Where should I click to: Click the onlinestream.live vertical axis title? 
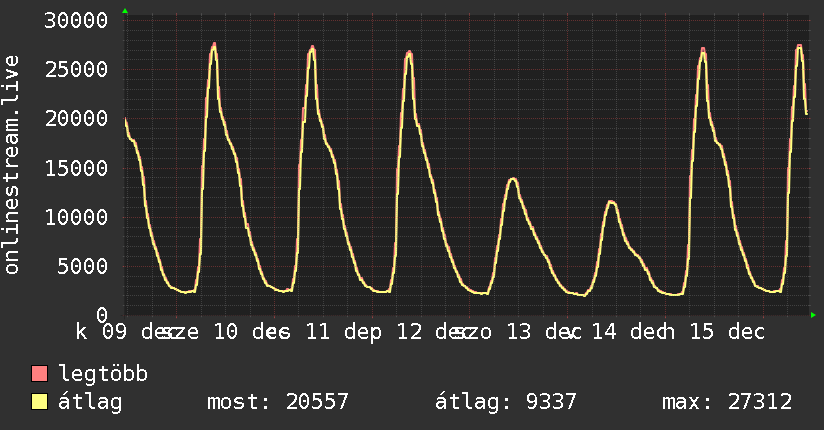[x=11, y=165]
